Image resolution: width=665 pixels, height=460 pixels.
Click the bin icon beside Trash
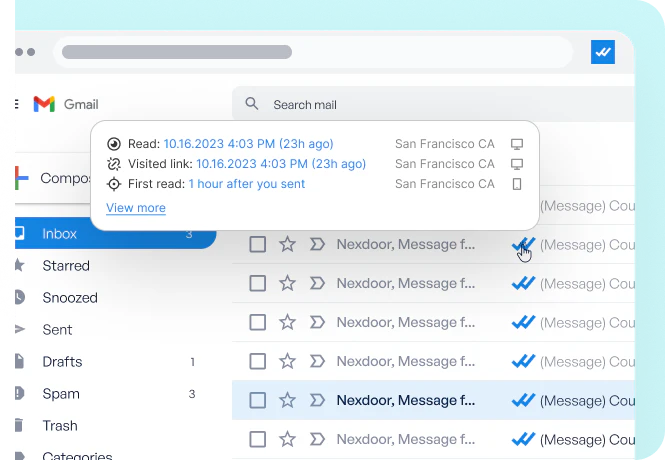pos(19,425)
